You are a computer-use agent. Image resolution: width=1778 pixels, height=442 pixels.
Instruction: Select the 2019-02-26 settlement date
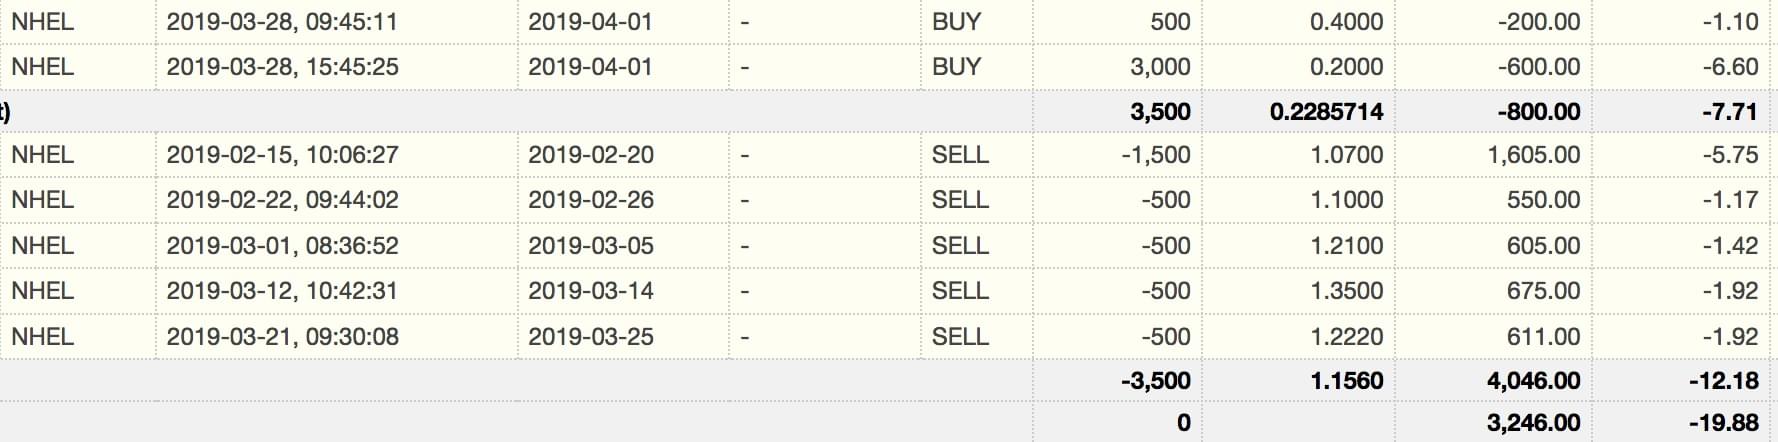tap(590, 200)
